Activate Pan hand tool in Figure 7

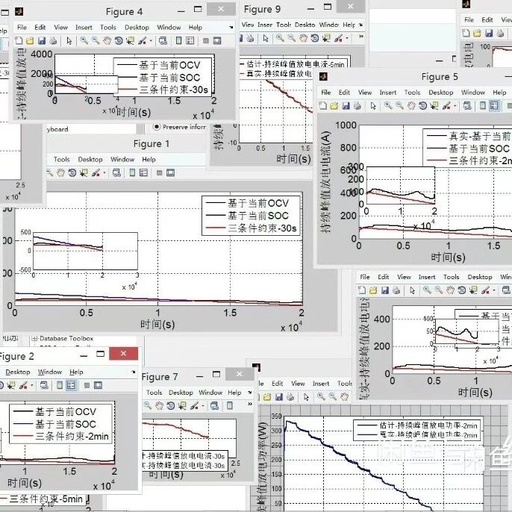tap(159, 406)
